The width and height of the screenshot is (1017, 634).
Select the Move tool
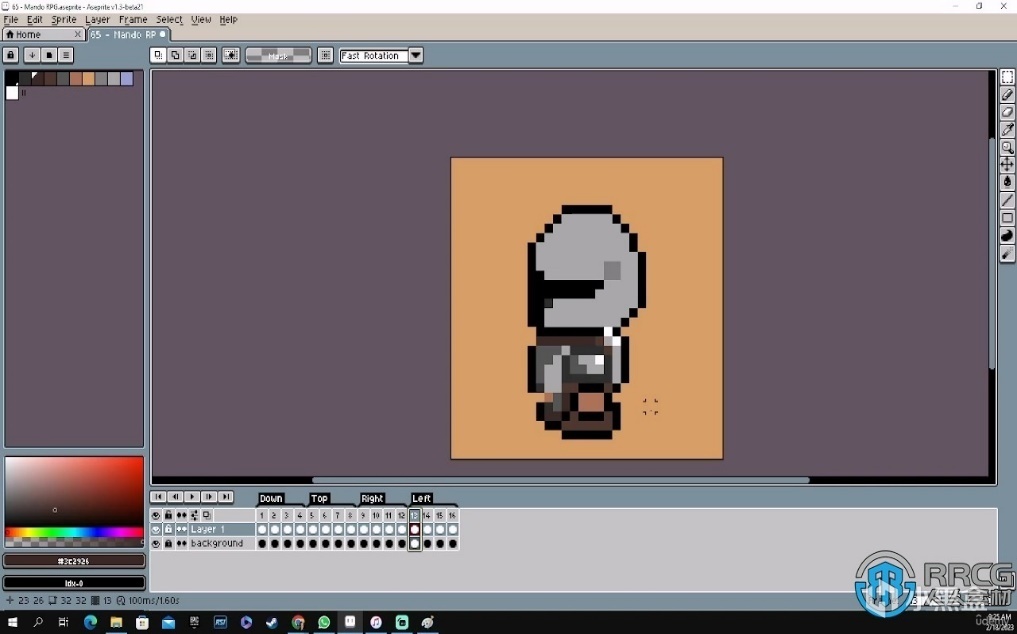coord(1007,165)
